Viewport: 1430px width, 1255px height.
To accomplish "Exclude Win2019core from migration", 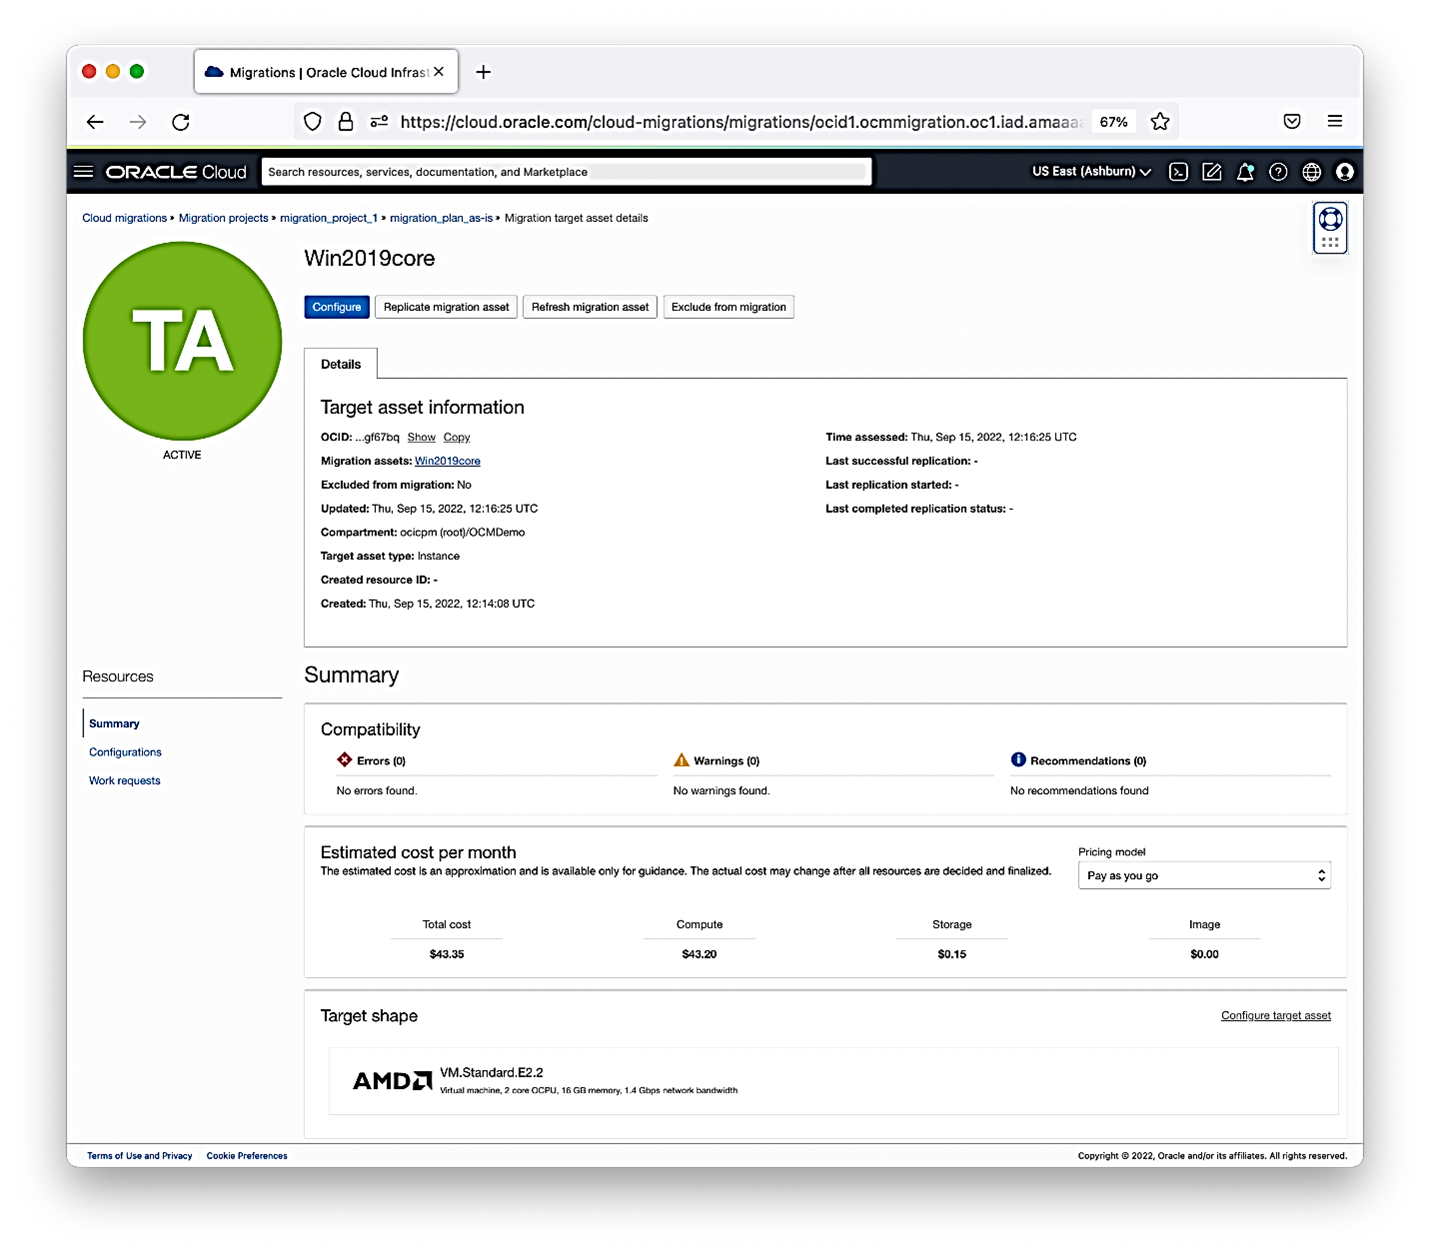I will (x=728, y=307).
